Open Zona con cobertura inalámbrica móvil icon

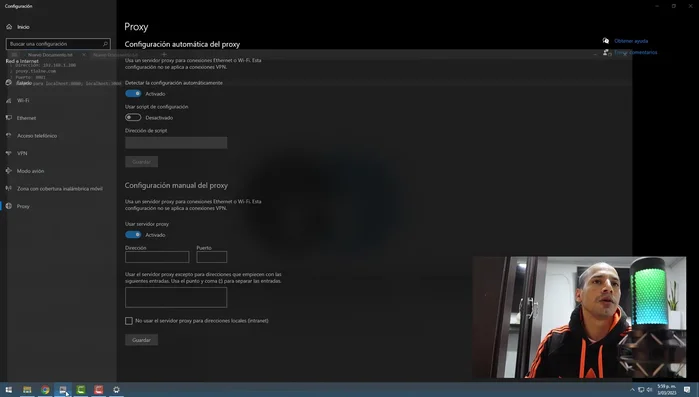[x=8, y=188]
